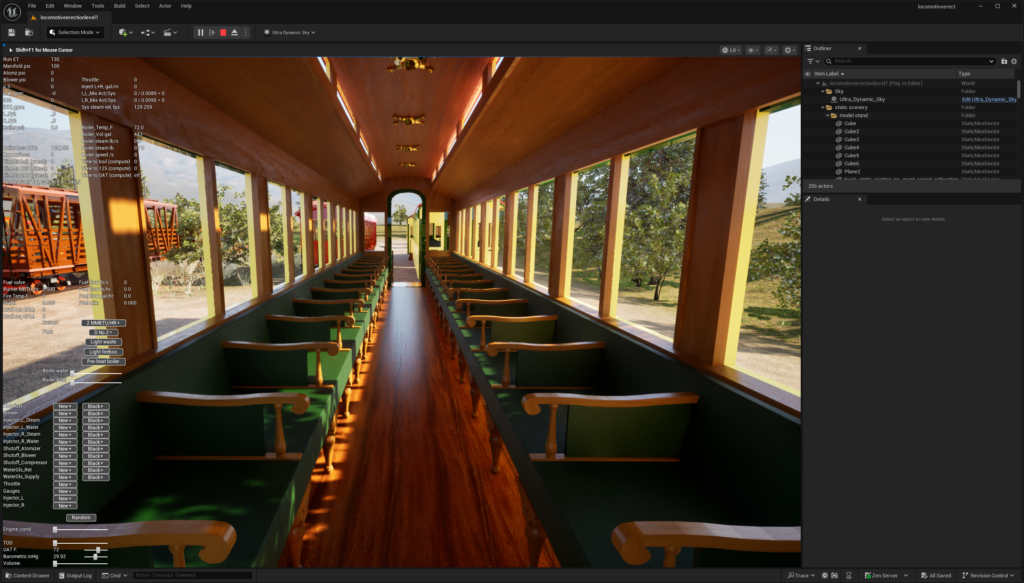Open the viewport Show flags eye dropdown

tap(752, 49)
